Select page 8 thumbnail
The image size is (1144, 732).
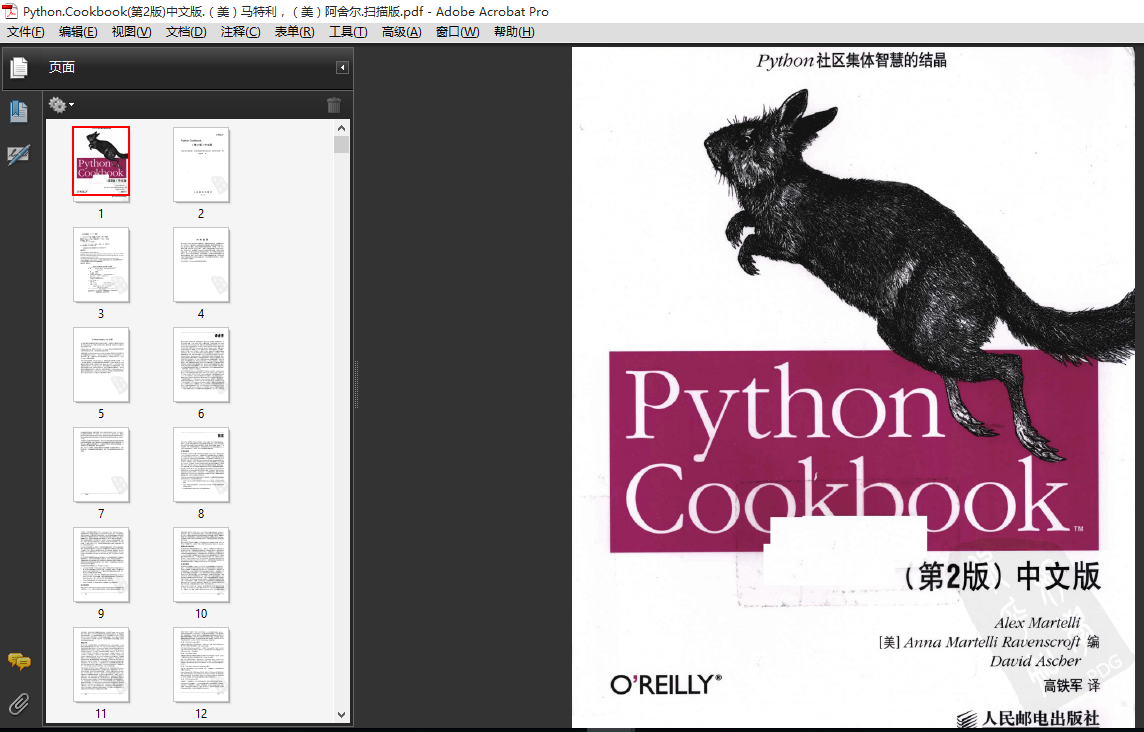(x=201, y=464)
